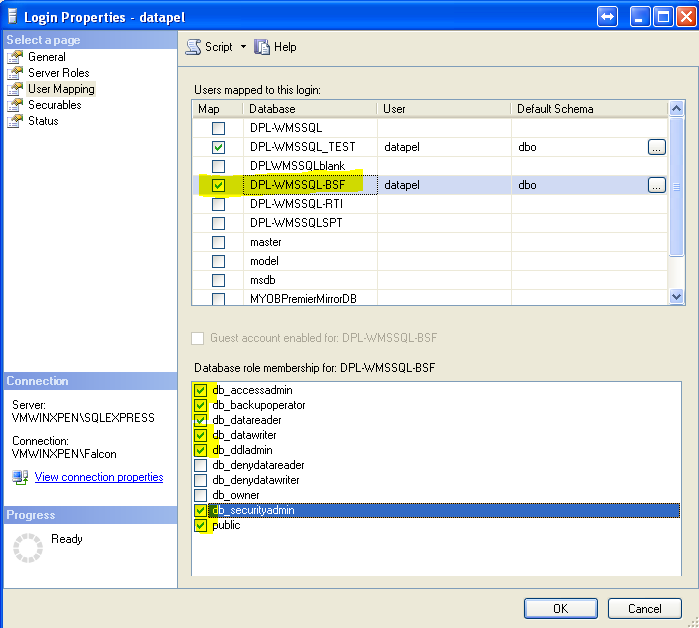Viewport: 699px width, 628px height.
Task: Click the Database column header
Action: (x=310, y=109)
